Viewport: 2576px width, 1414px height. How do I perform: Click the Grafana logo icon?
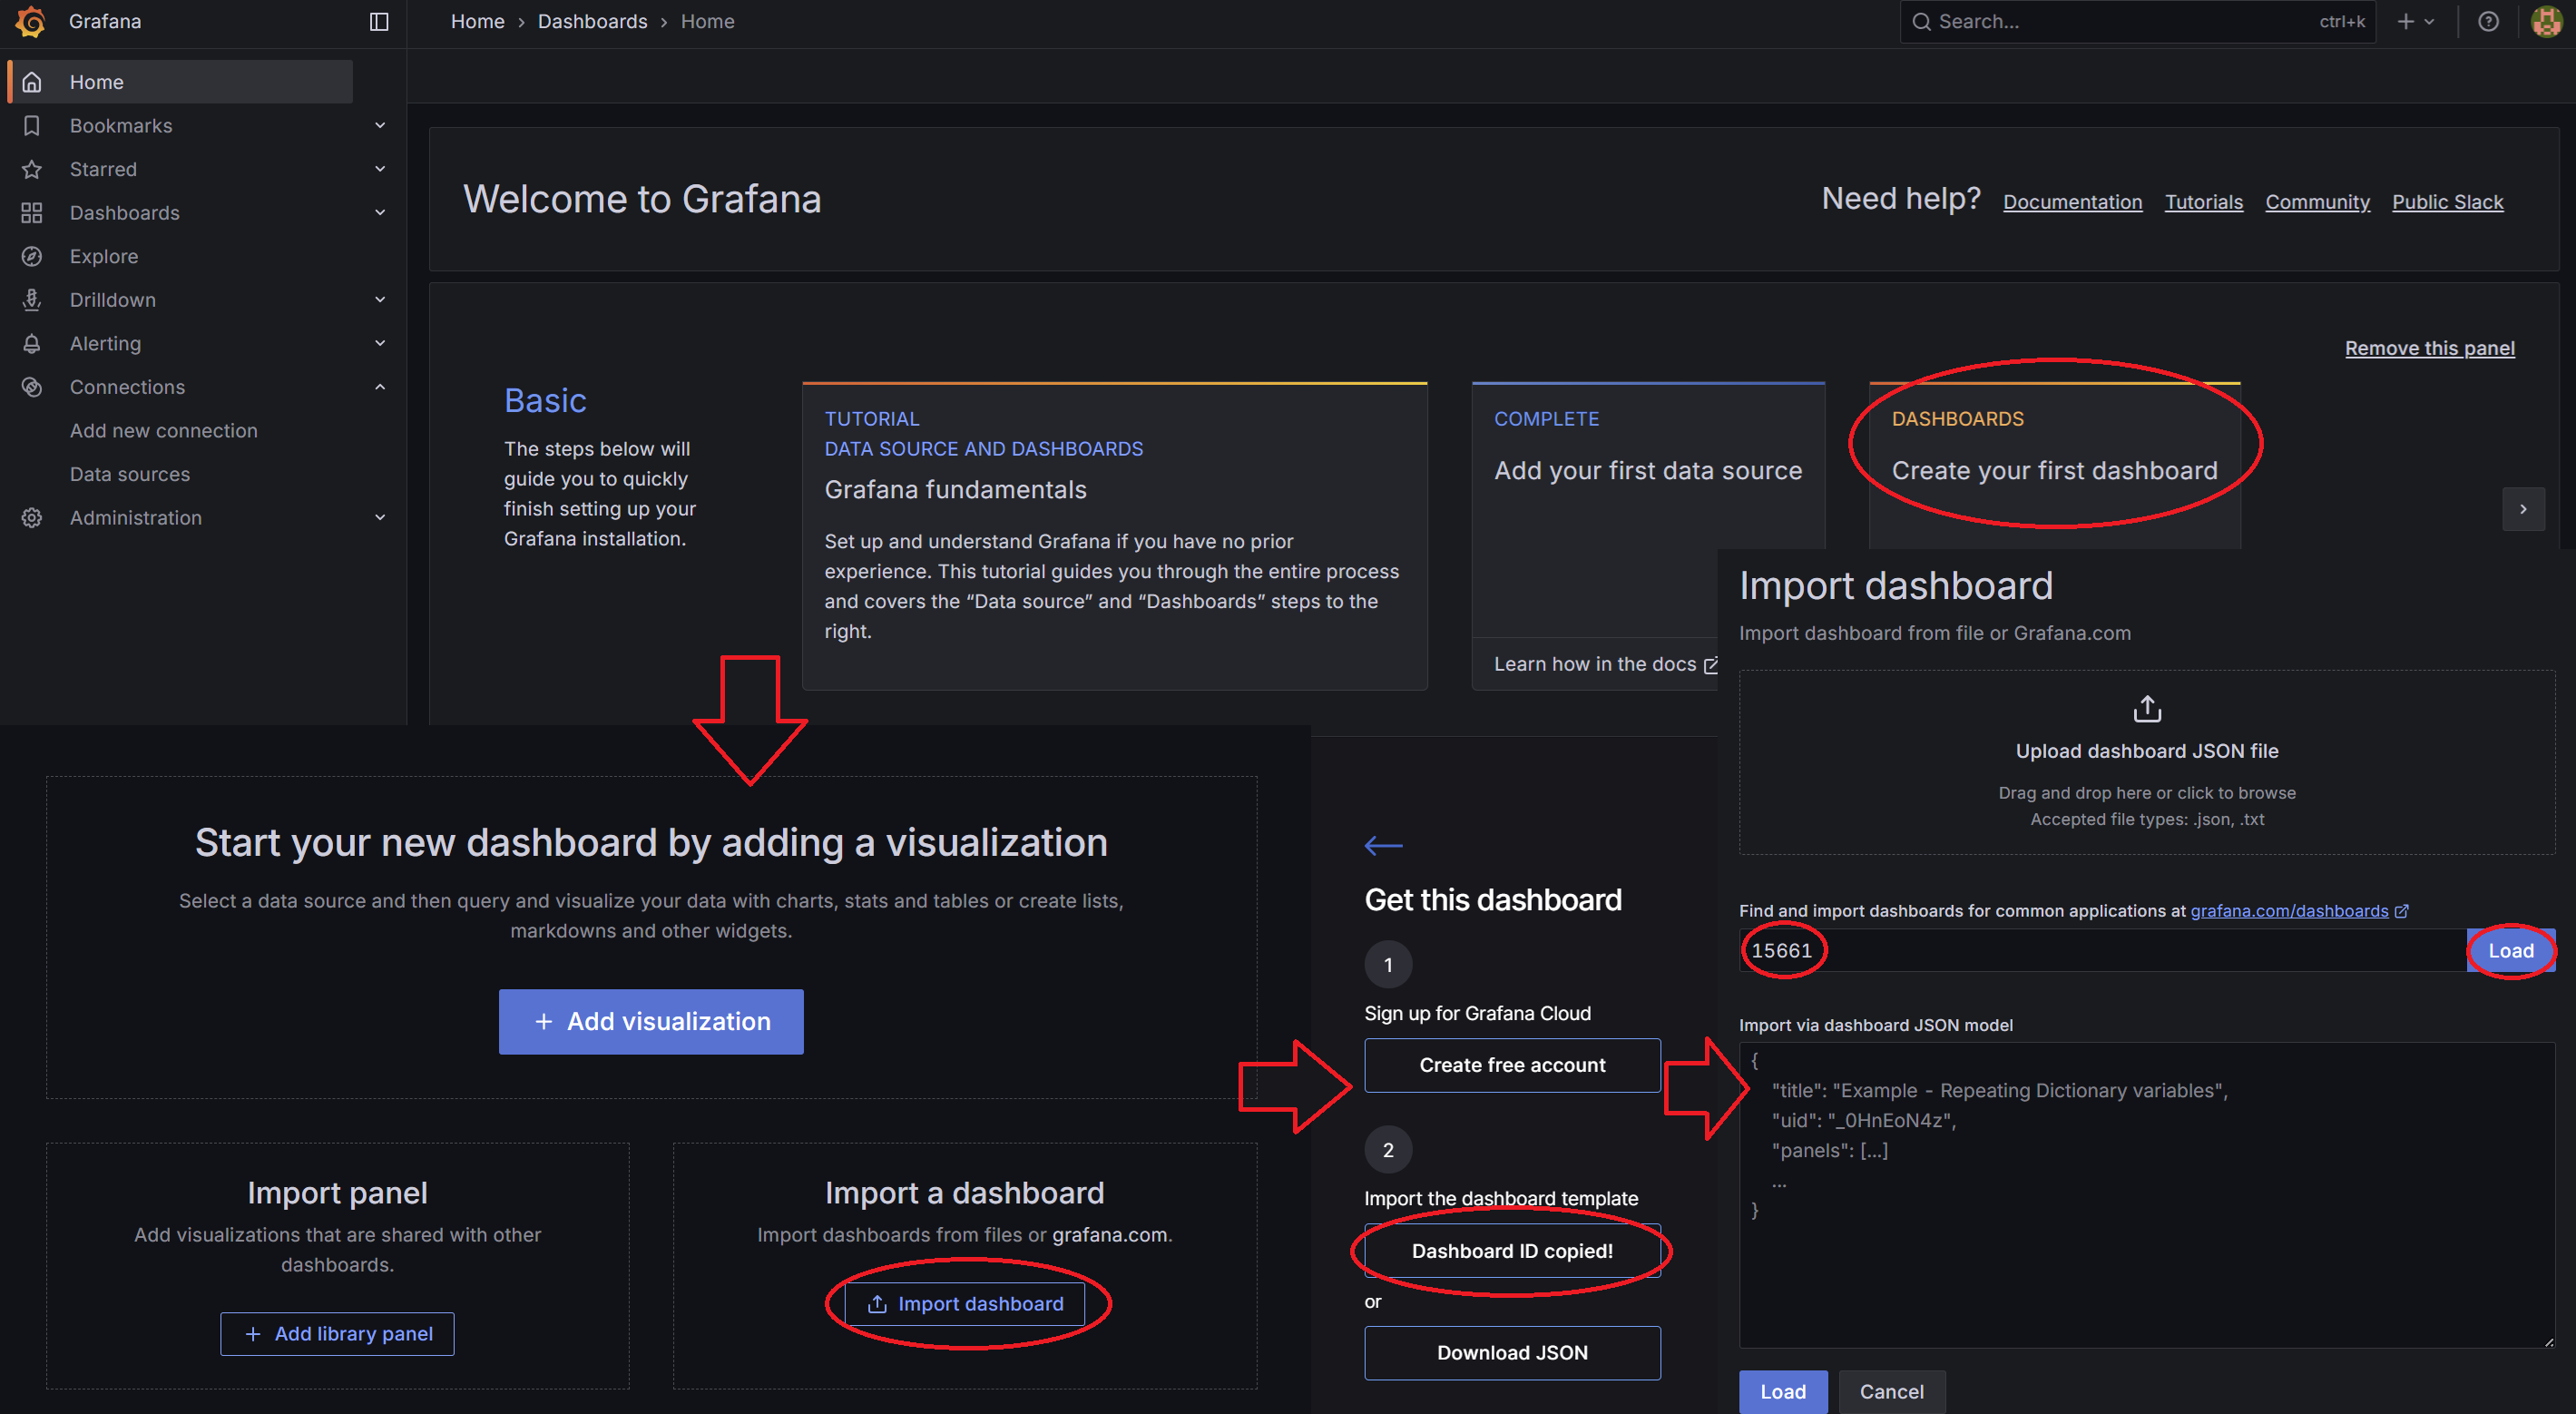coord(31,21)
